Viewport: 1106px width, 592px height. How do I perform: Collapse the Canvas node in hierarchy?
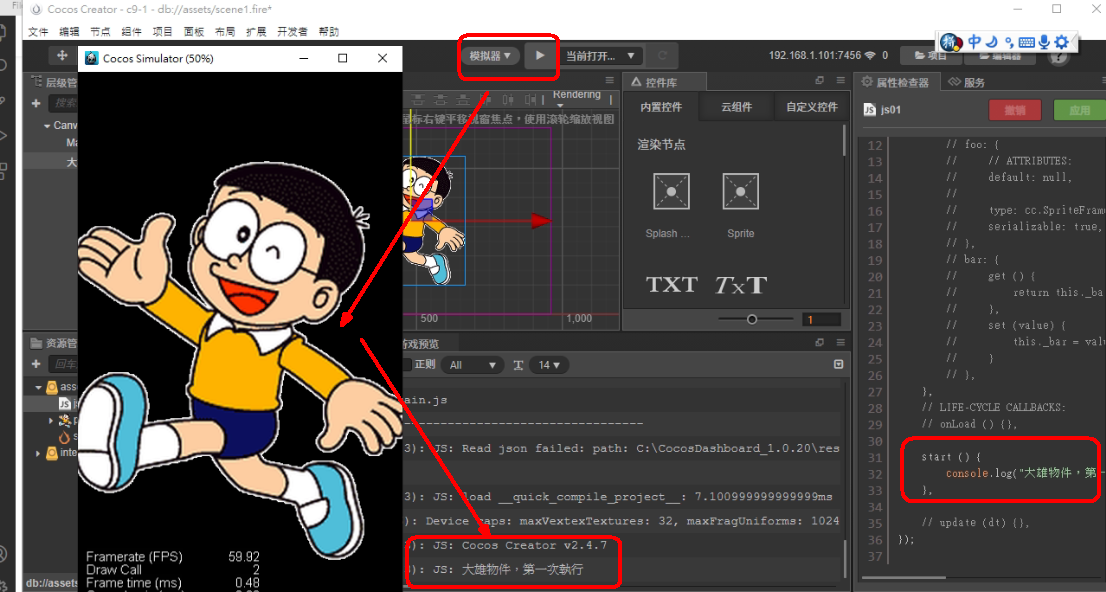pos(47,126)
